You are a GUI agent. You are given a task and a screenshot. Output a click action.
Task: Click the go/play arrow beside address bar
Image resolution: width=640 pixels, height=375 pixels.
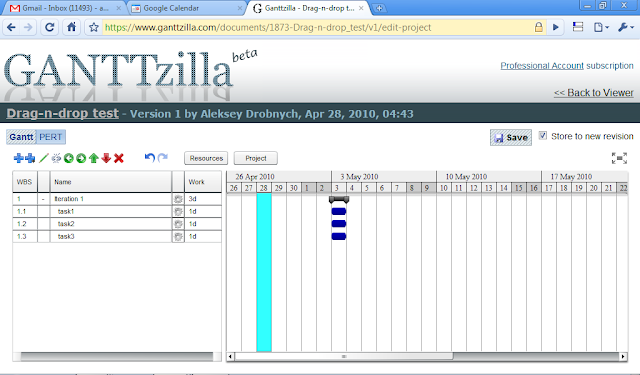(x=556, y=27)
